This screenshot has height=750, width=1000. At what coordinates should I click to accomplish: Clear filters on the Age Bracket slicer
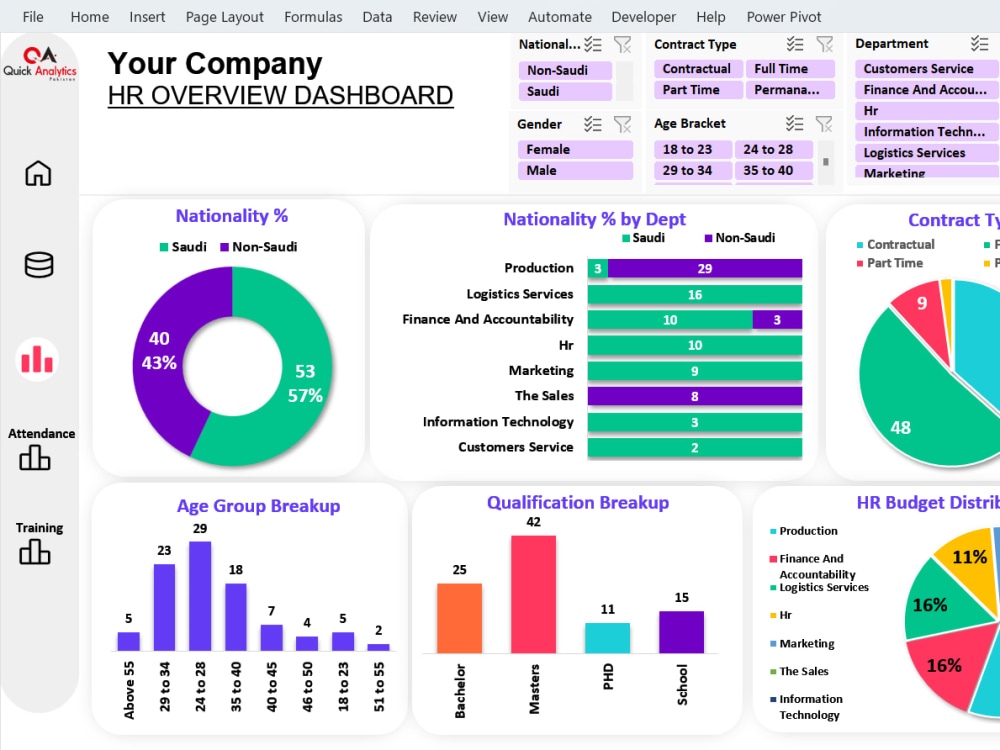[x=825, y=124]
